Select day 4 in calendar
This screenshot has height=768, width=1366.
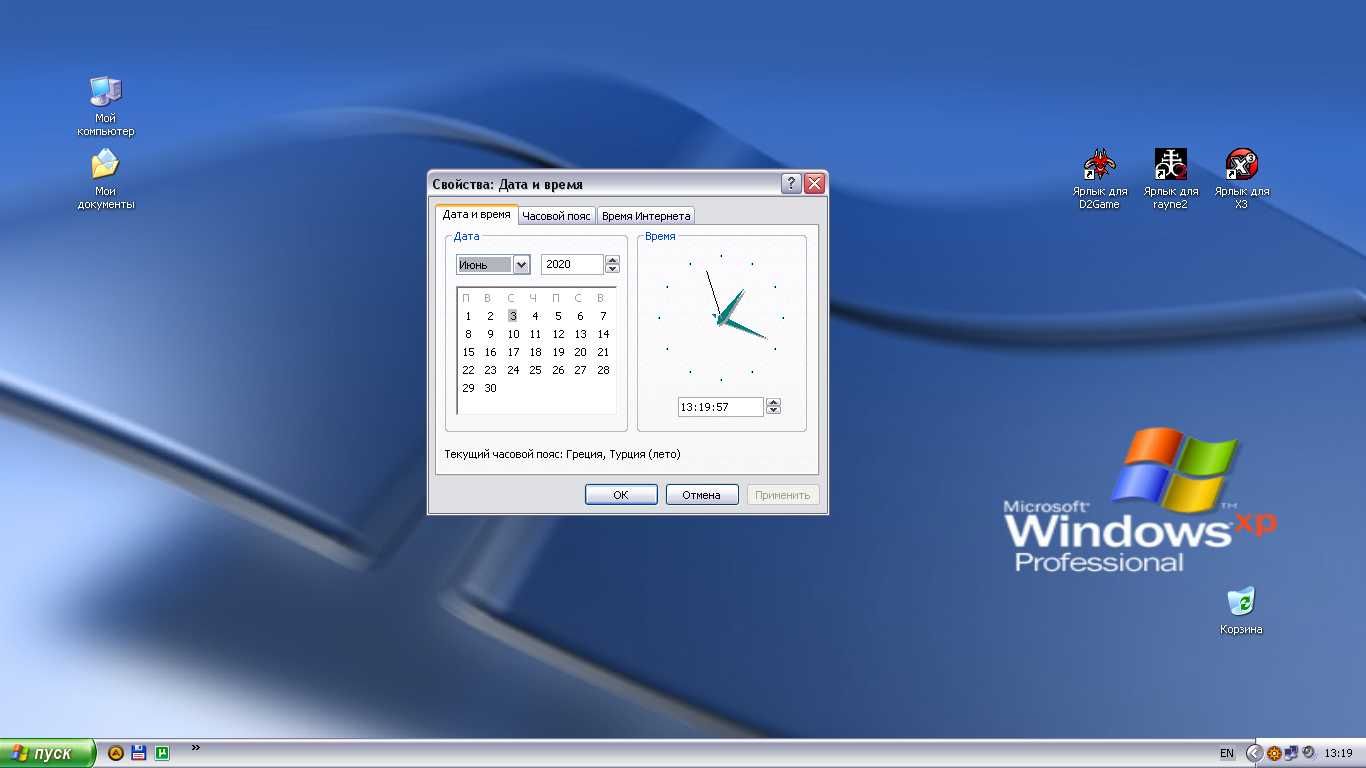coord(535,316)
